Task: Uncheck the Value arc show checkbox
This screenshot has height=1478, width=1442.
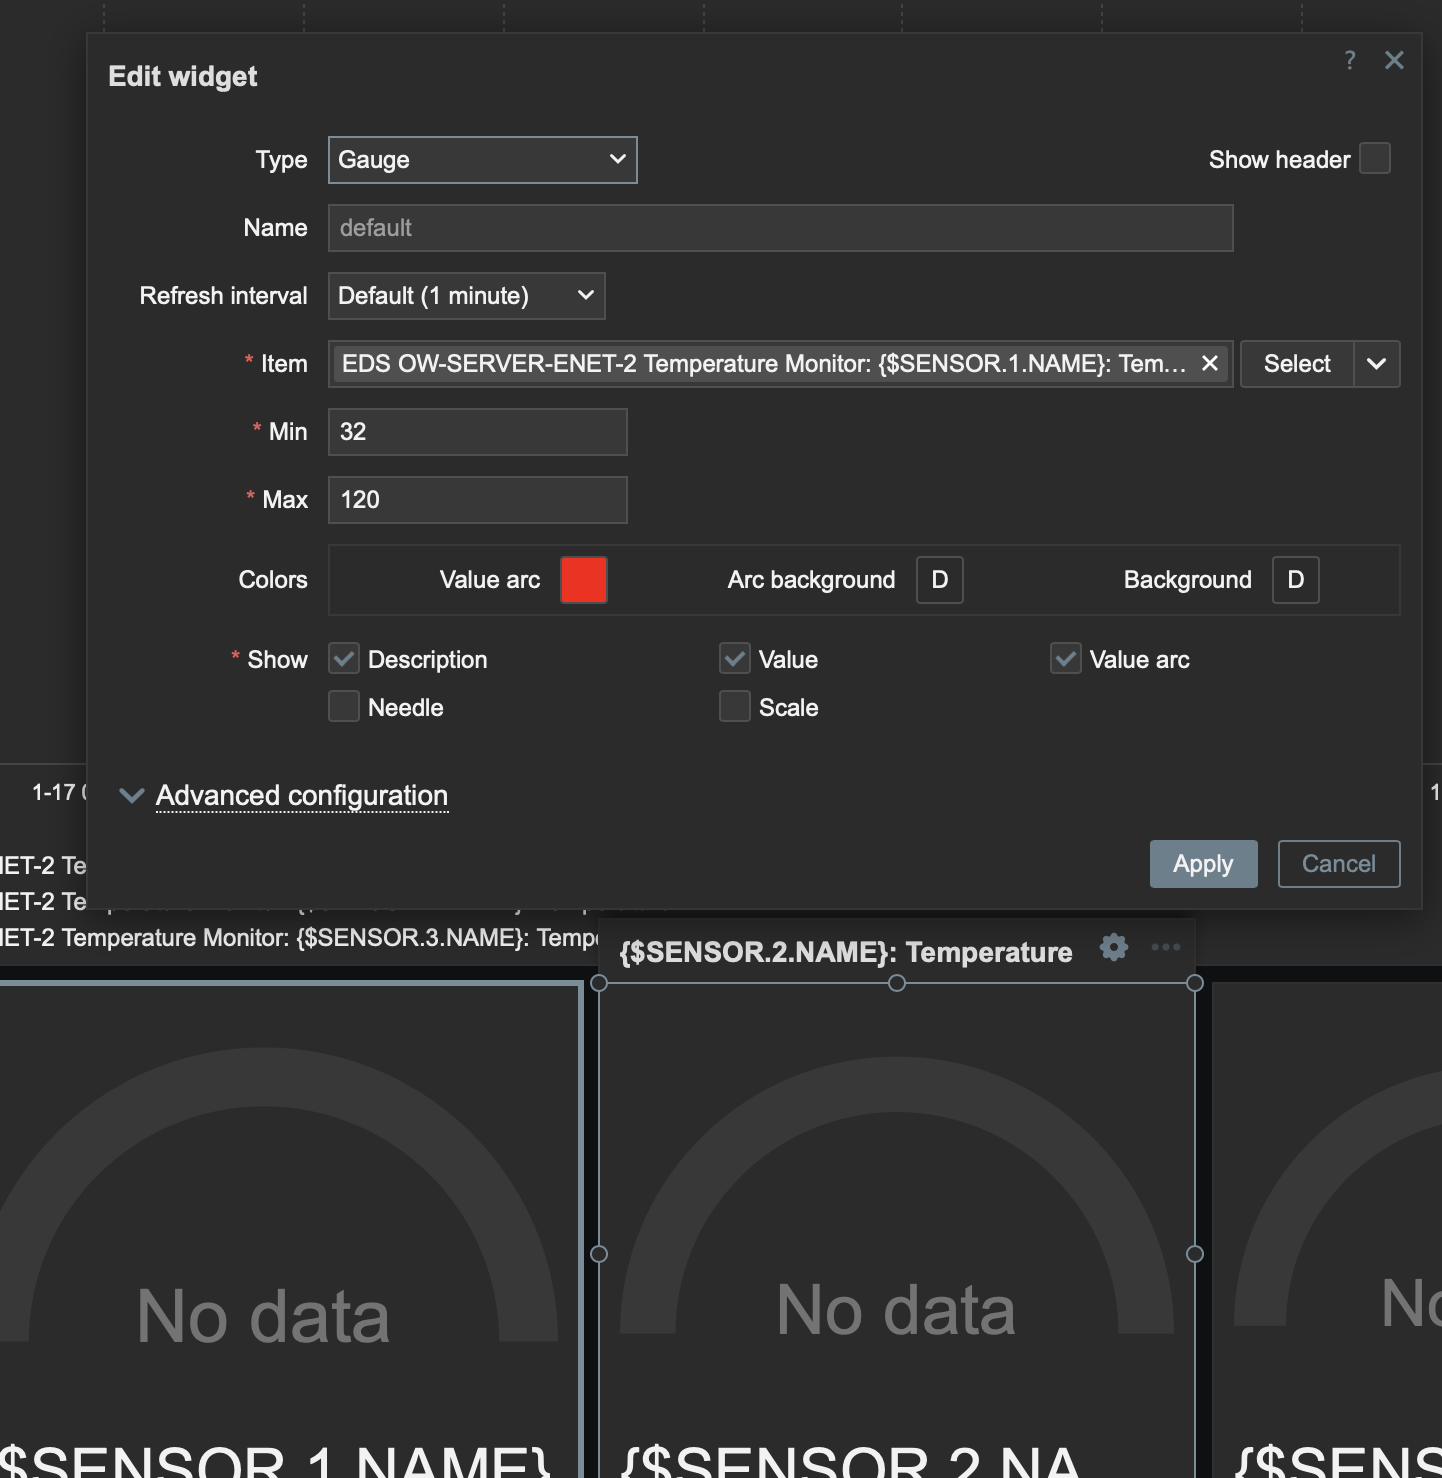Action: click(x=1065, y=659)
